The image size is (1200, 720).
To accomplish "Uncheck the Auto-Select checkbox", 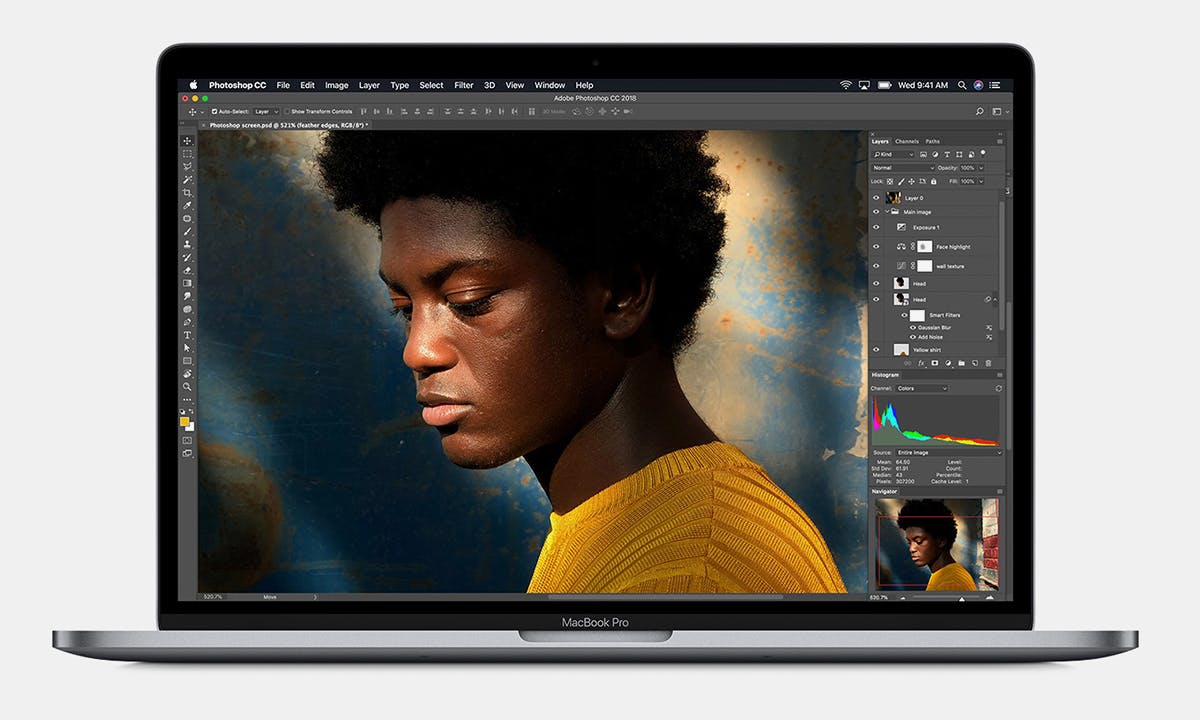I will (214, 112).
